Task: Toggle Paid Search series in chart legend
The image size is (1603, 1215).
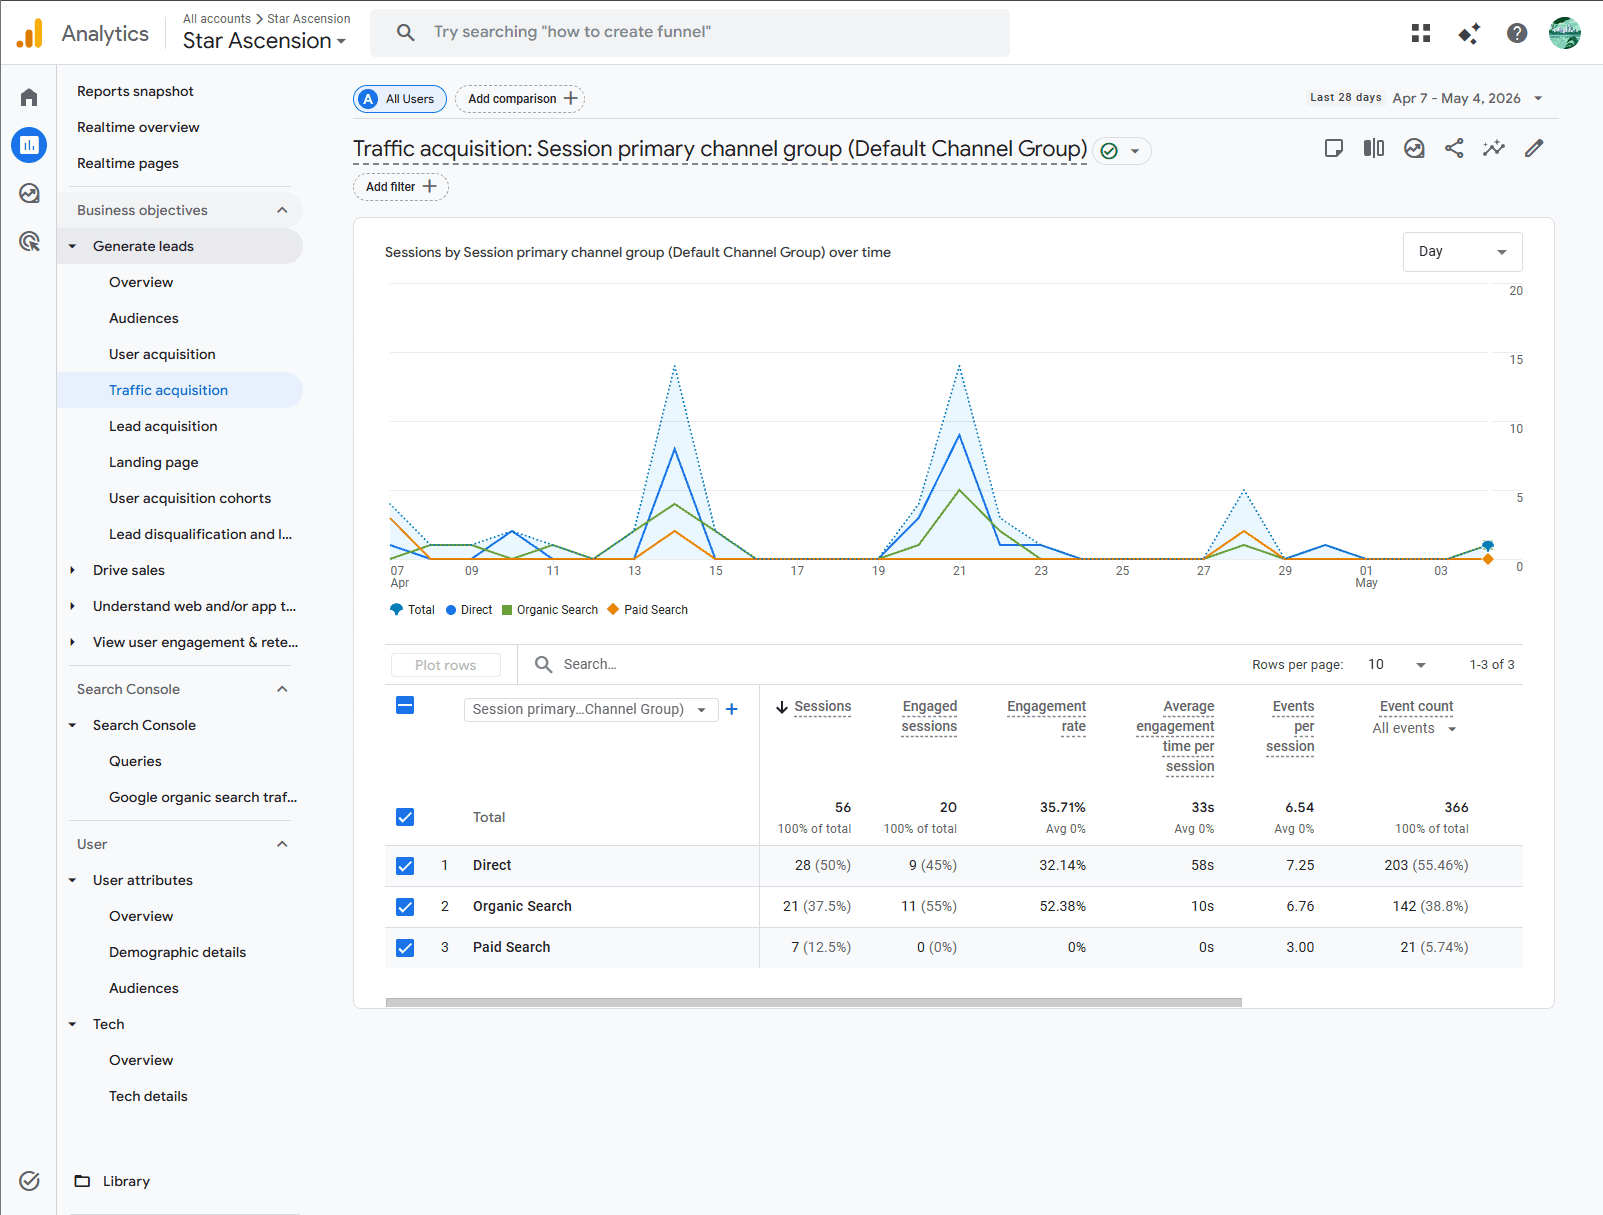Action: (648, 610)
